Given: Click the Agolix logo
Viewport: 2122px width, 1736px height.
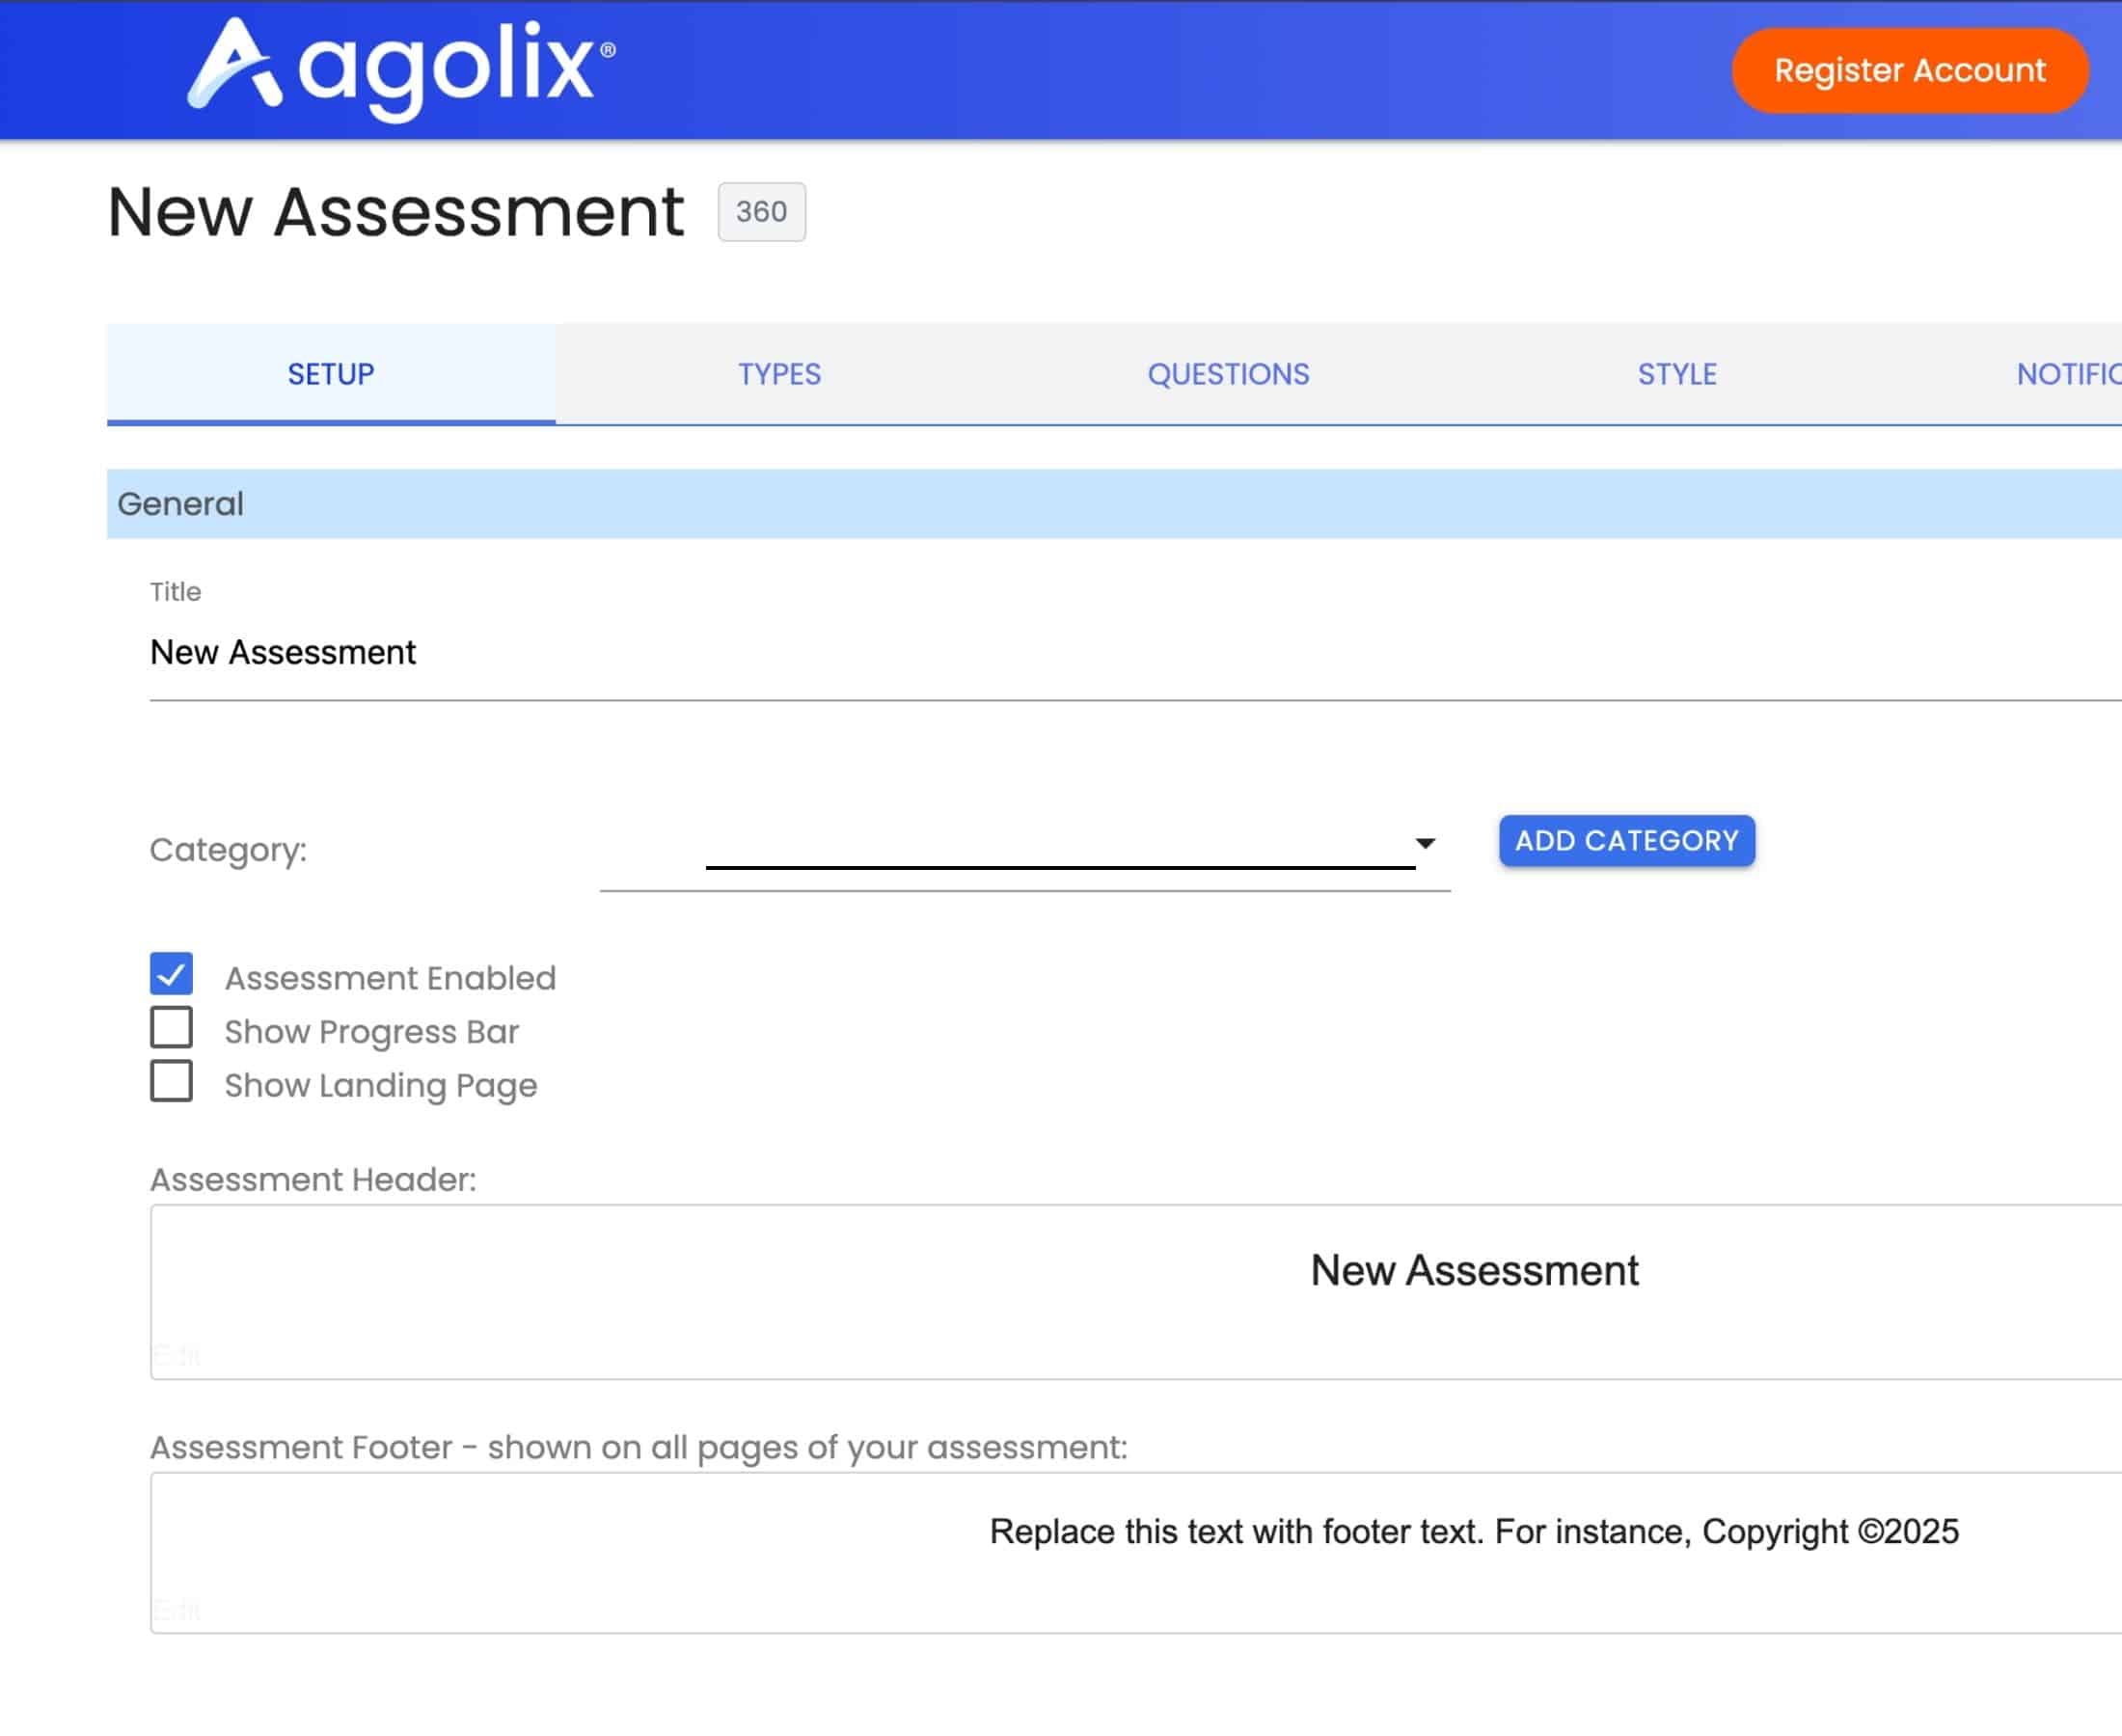Looking at the screenshot, I should [401, 68].
